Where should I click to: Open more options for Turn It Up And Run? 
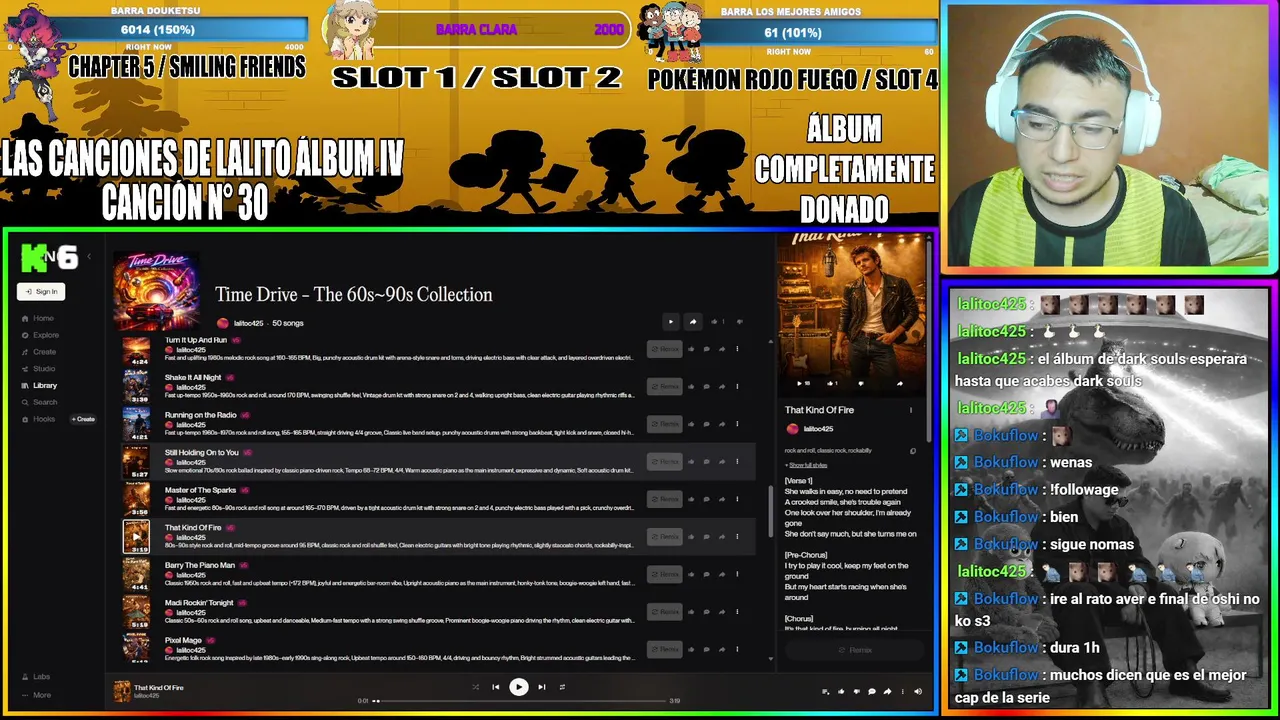click(737, 349)
